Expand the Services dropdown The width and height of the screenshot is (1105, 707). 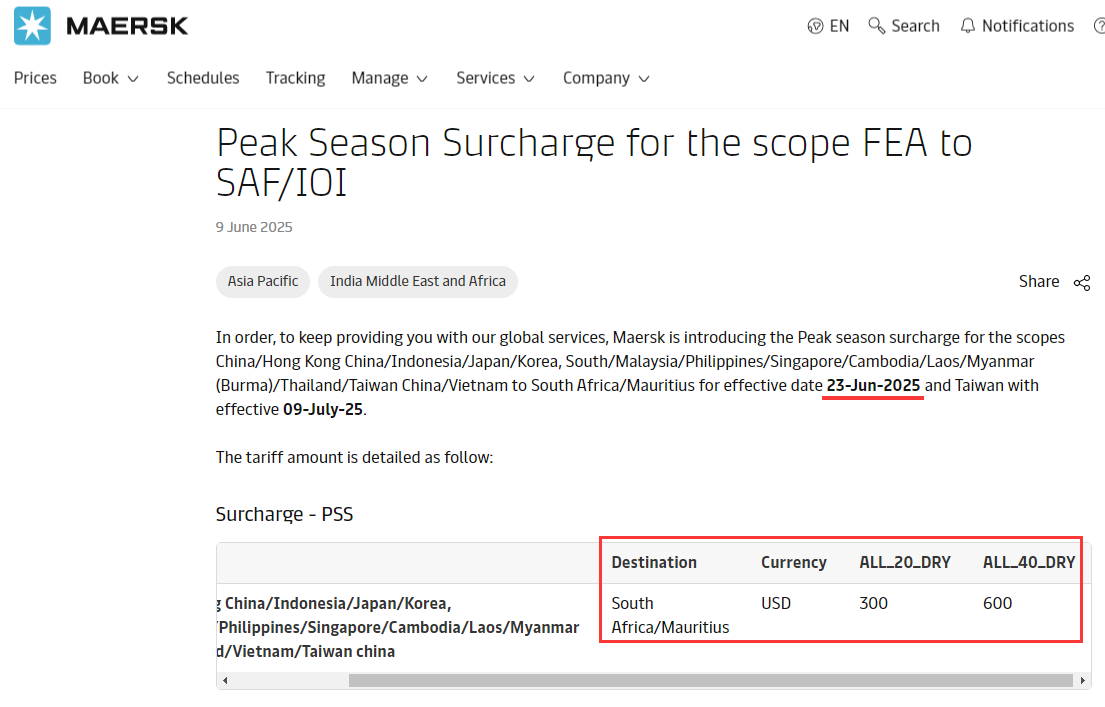pyautogui.click(x=495, y=78)
